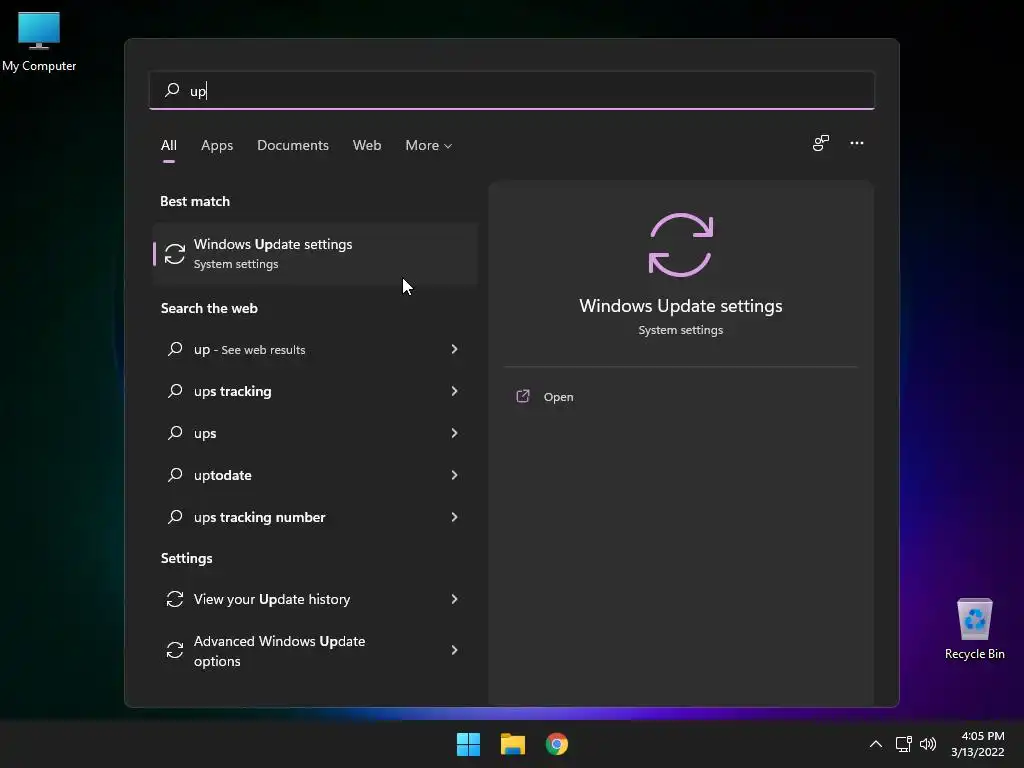Click the 'Search the web' heading

pos(209,308)
